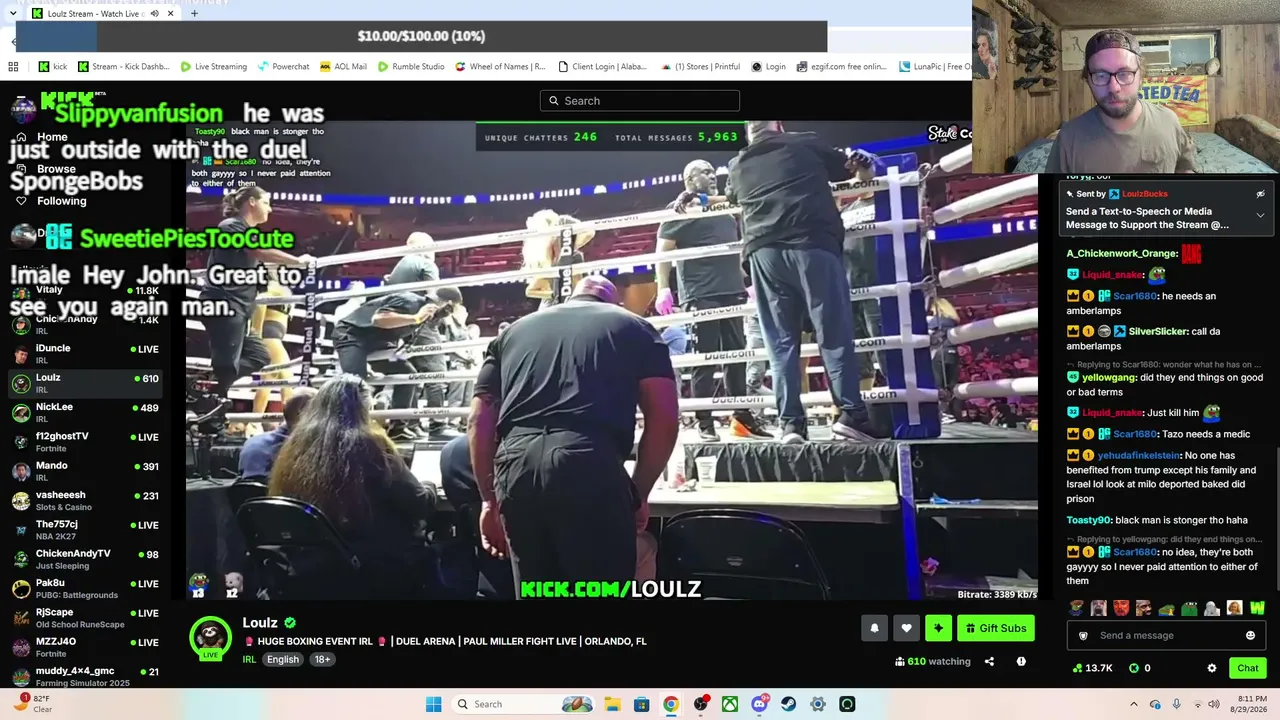Open the green points balance 13.7K
The image size is (1280, 720).
(x=1092, y=668)
